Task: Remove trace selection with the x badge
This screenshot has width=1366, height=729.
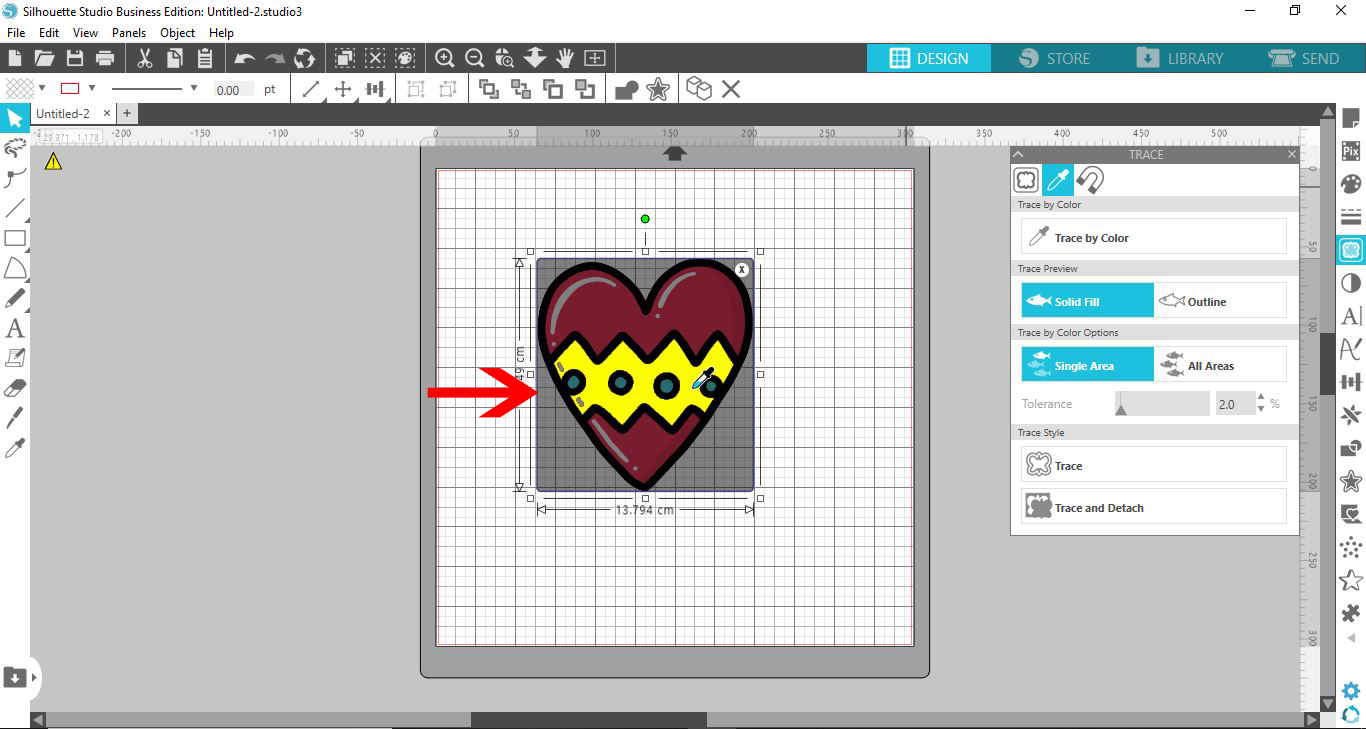Action: (x=742, y=270)
